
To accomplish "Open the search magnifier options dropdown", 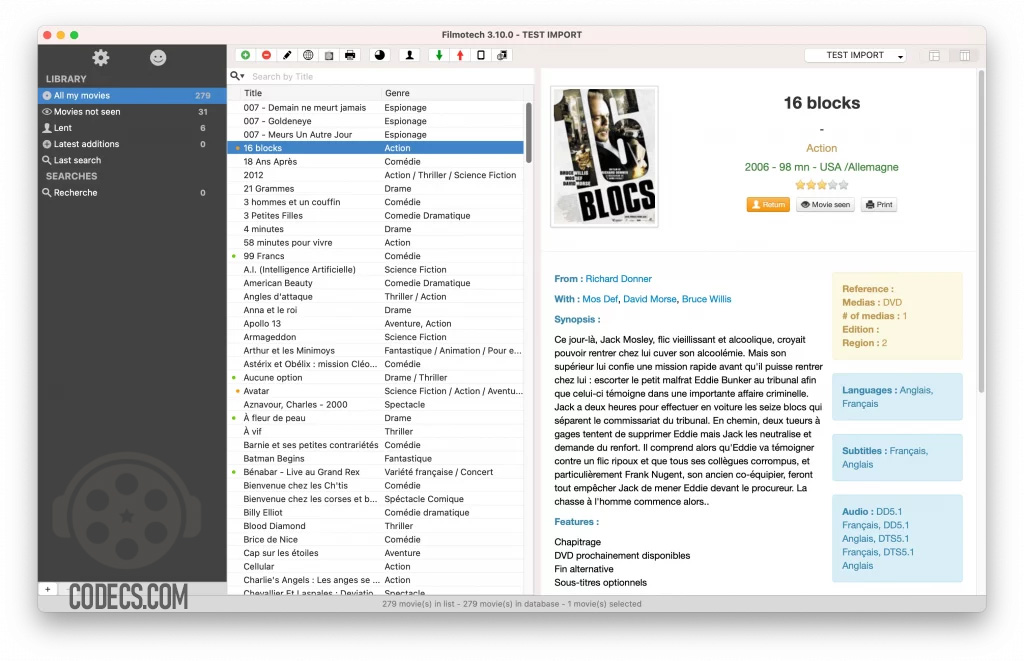I will point(237,76).
